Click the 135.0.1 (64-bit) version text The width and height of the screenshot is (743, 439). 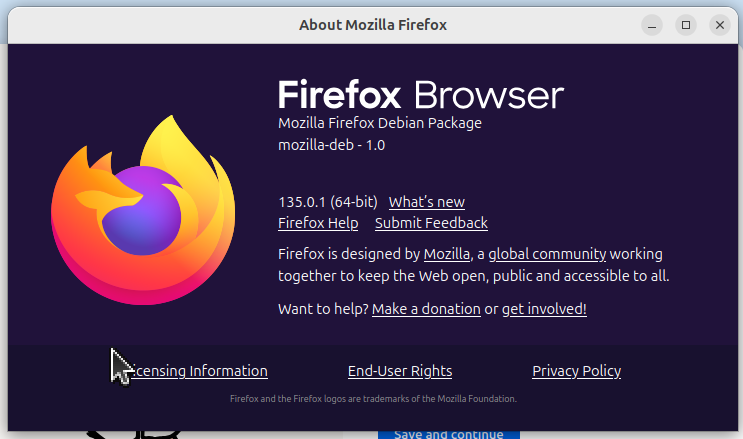(x=328, y=202)
